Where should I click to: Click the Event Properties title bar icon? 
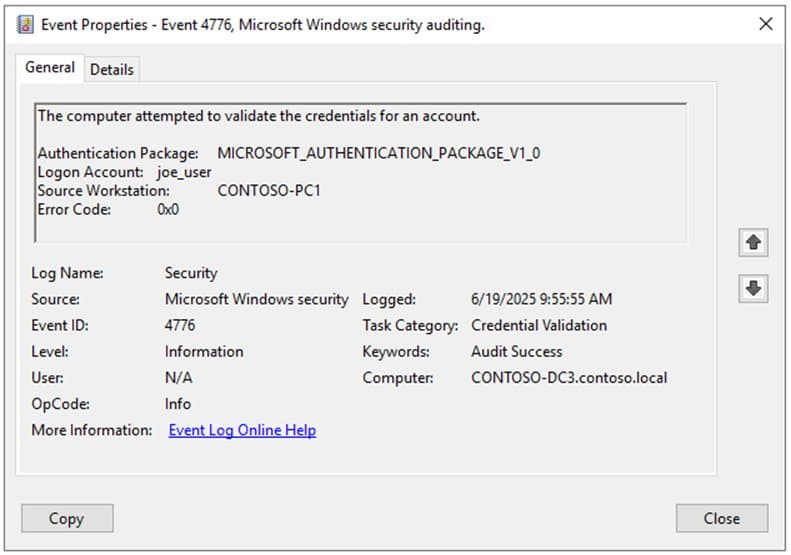click(26, 25)
